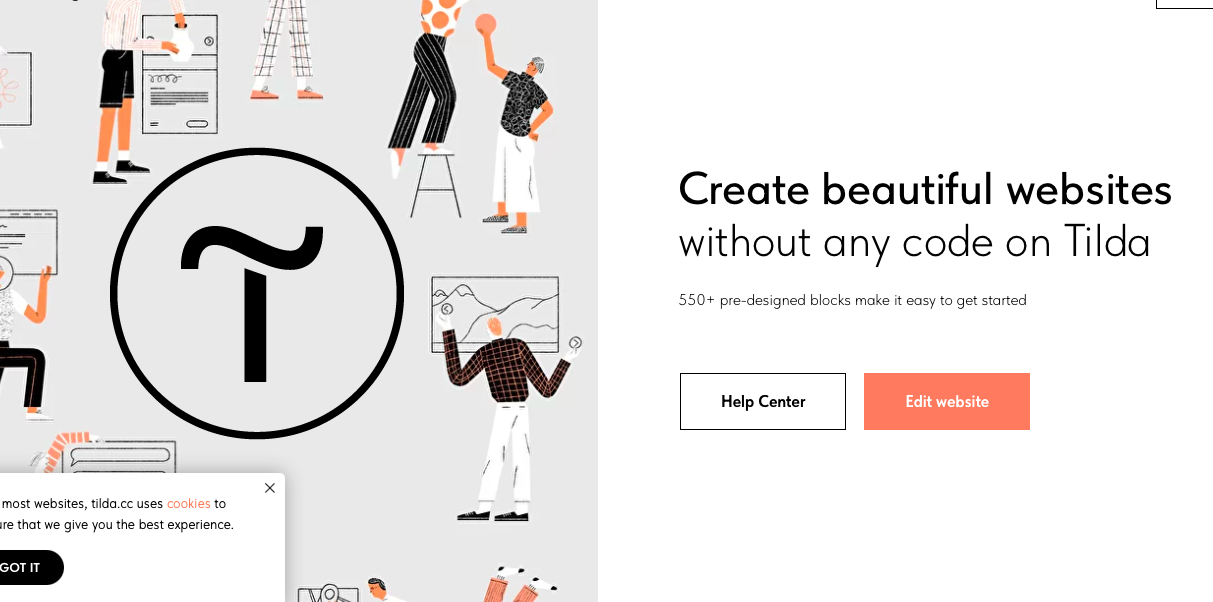
Task: Accept cookies with the GOT IT button
Action: [21, 567]
